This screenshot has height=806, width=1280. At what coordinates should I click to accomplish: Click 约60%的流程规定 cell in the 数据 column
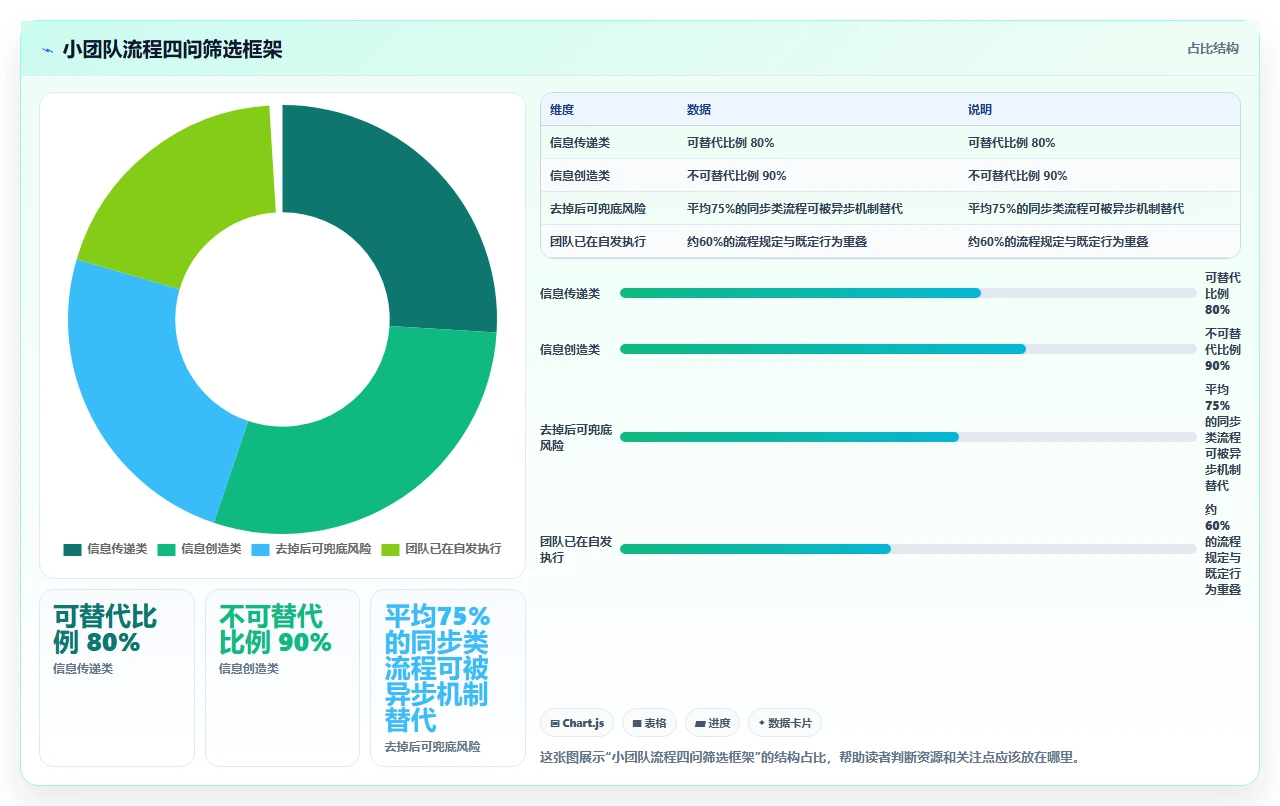tap(777, 242)
